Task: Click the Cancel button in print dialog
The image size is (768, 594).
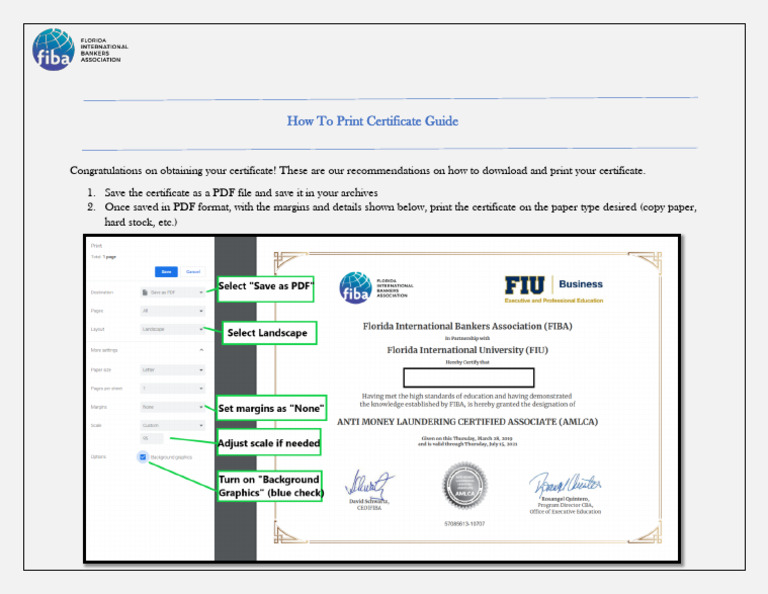Action: click(193, 272)
